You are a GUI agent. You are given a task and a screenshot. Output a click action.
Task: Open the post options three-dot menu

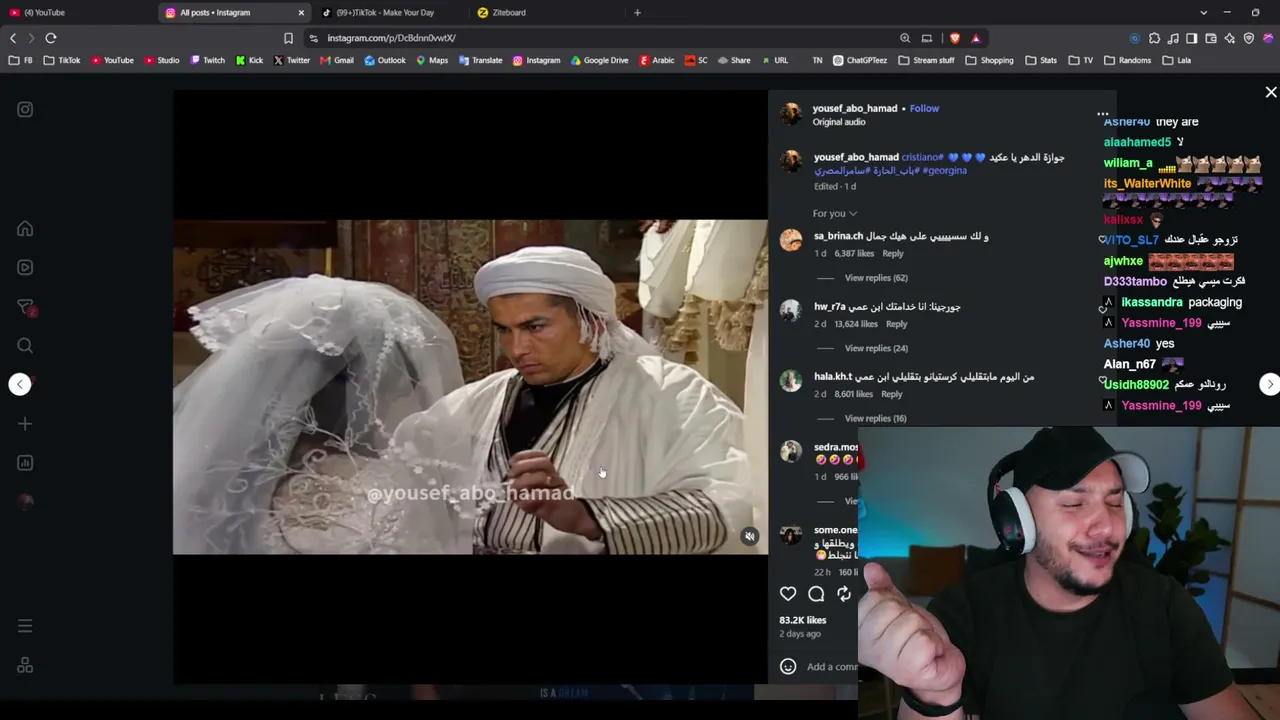pos(1103,114)
